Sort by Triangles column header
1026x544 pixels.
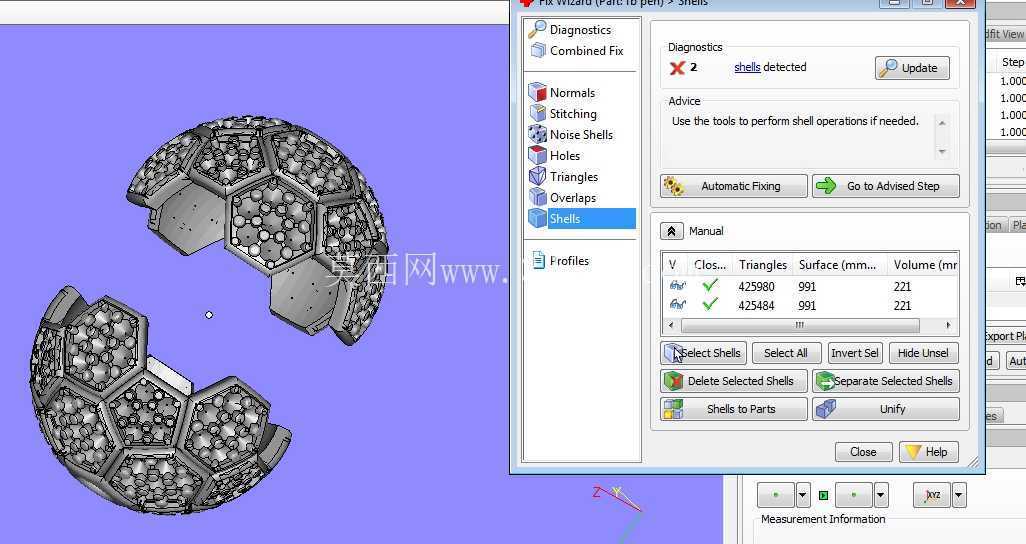(763, 264)
